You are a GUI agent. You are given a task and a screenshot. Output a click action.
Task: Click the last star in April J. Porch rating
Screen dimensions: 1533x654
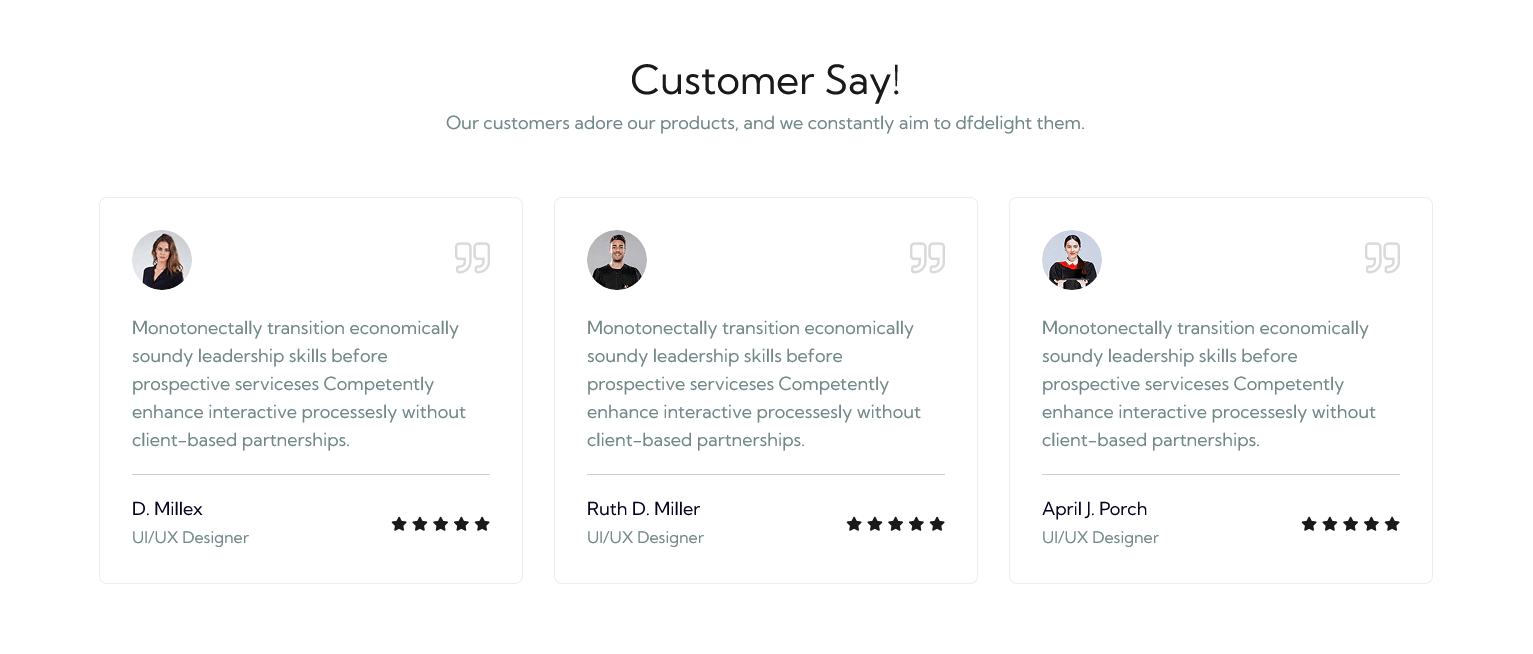pos(1392,524)
